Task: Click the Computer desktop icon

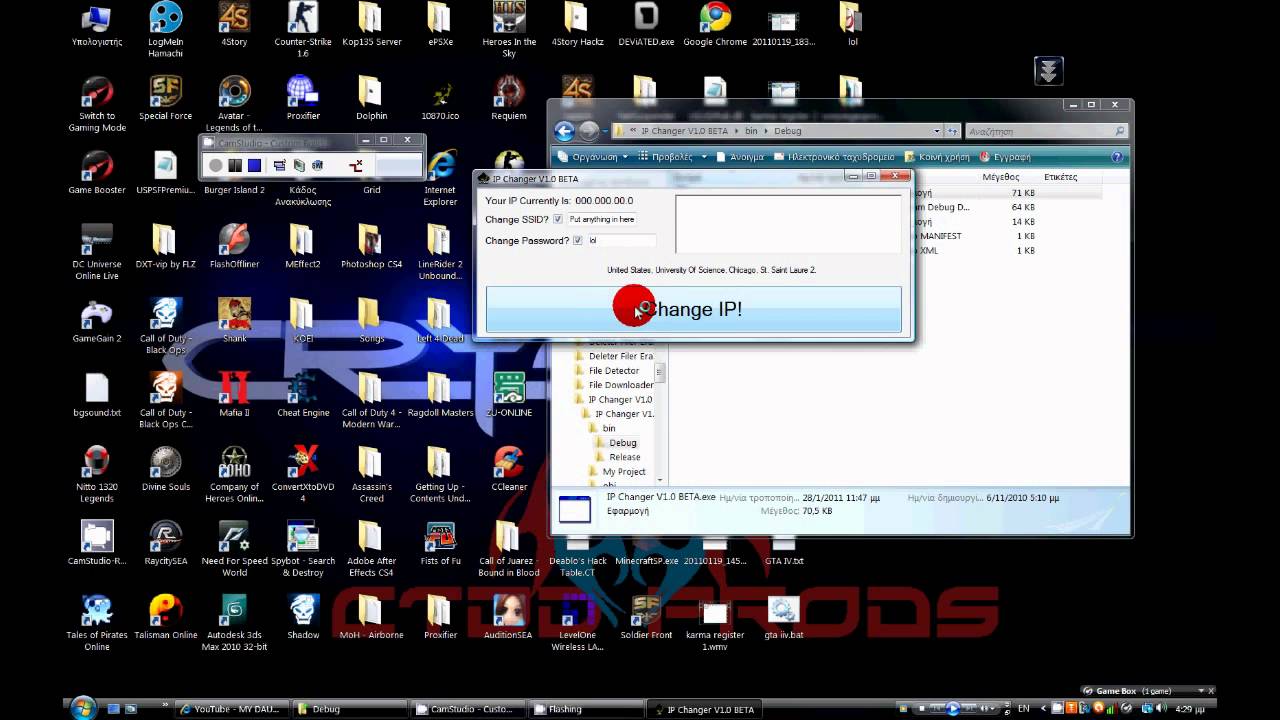Action: pyautogui.click(x=97, y=25)
